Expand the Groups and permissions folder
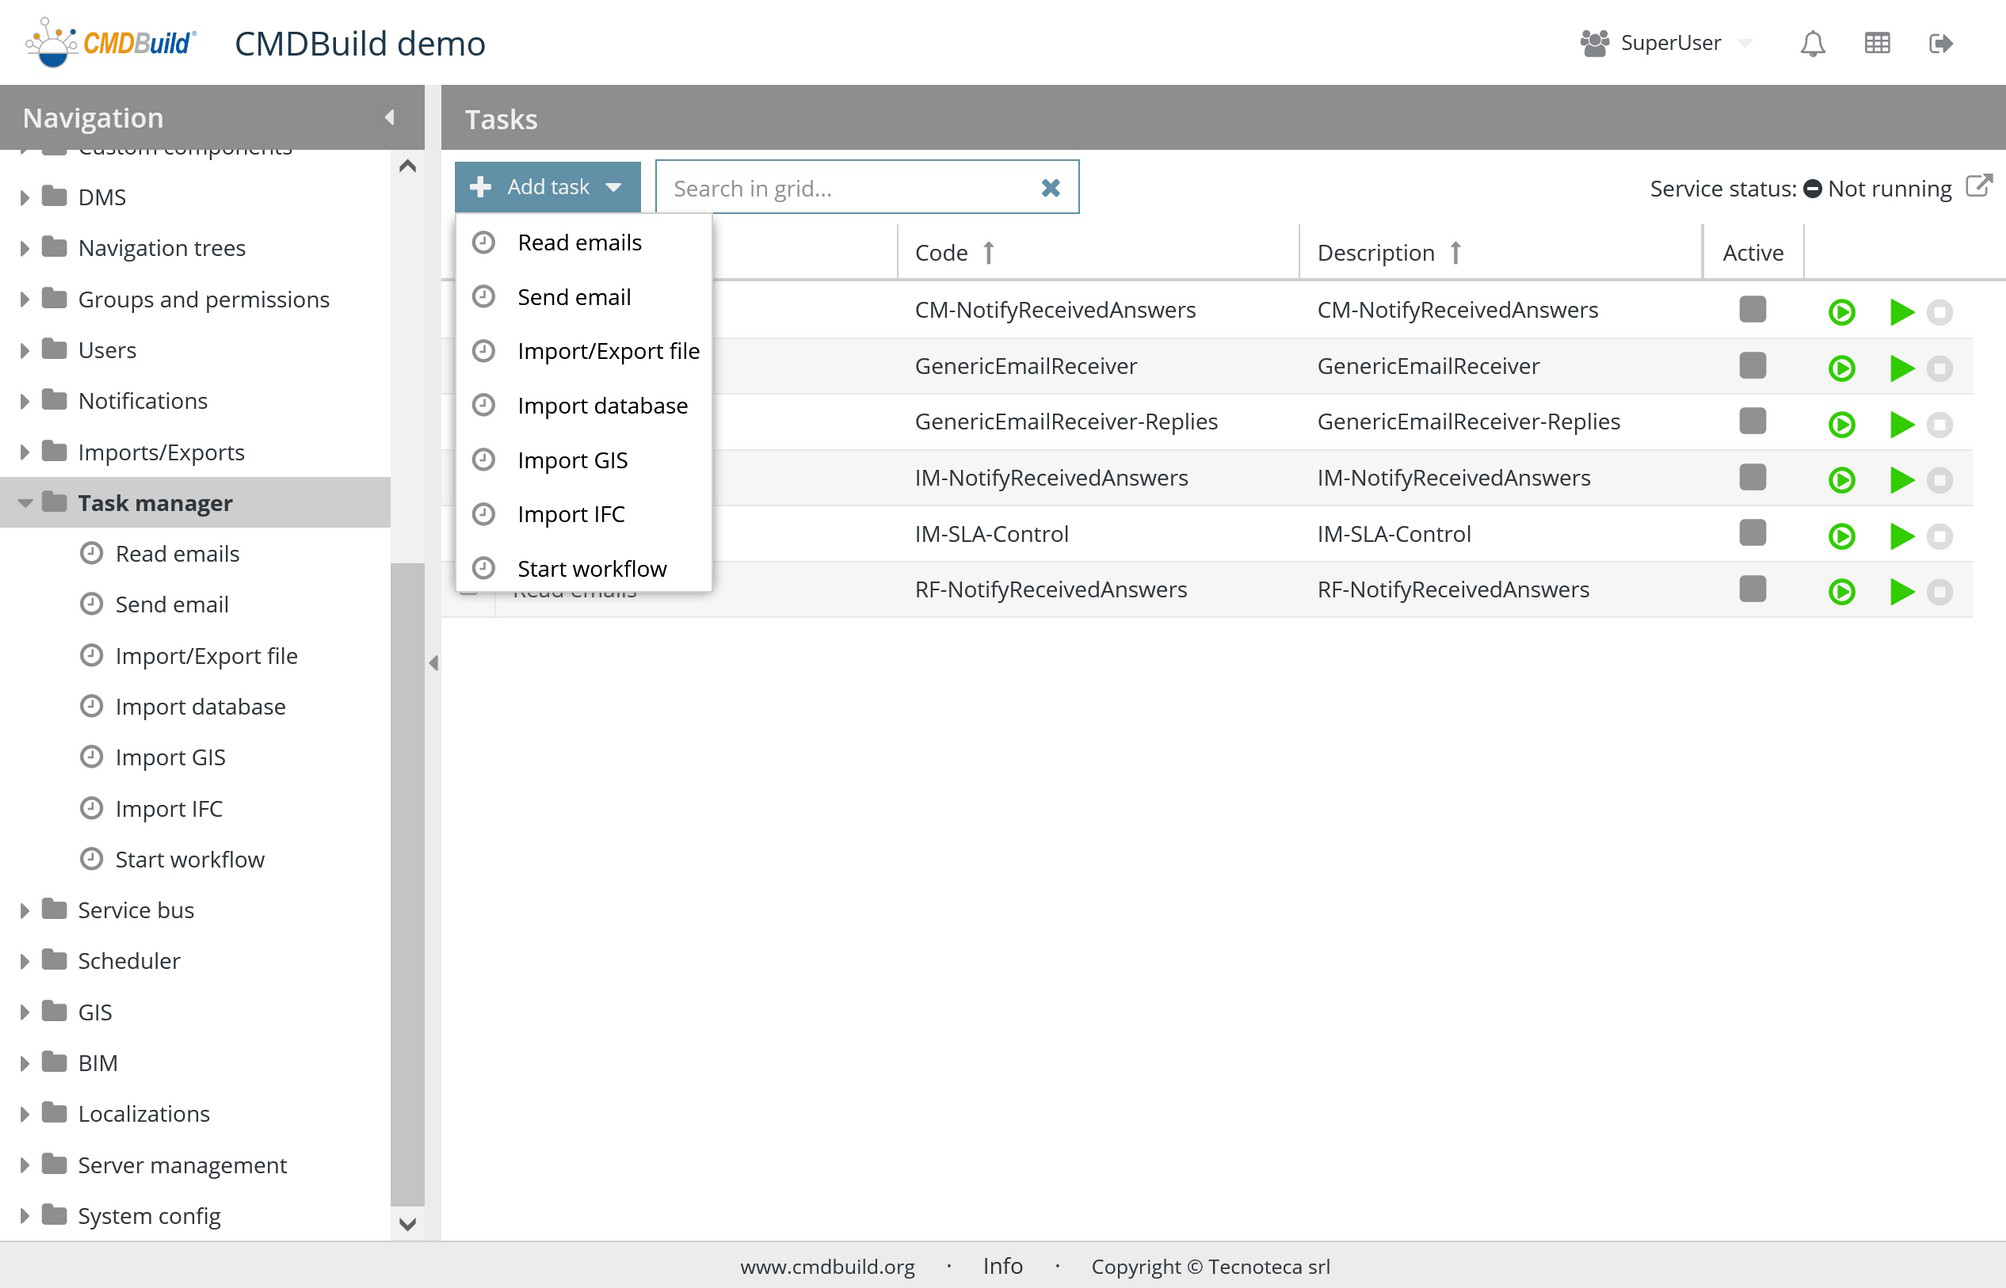Screen dimensions: 2006x1288 click(25, 299)
